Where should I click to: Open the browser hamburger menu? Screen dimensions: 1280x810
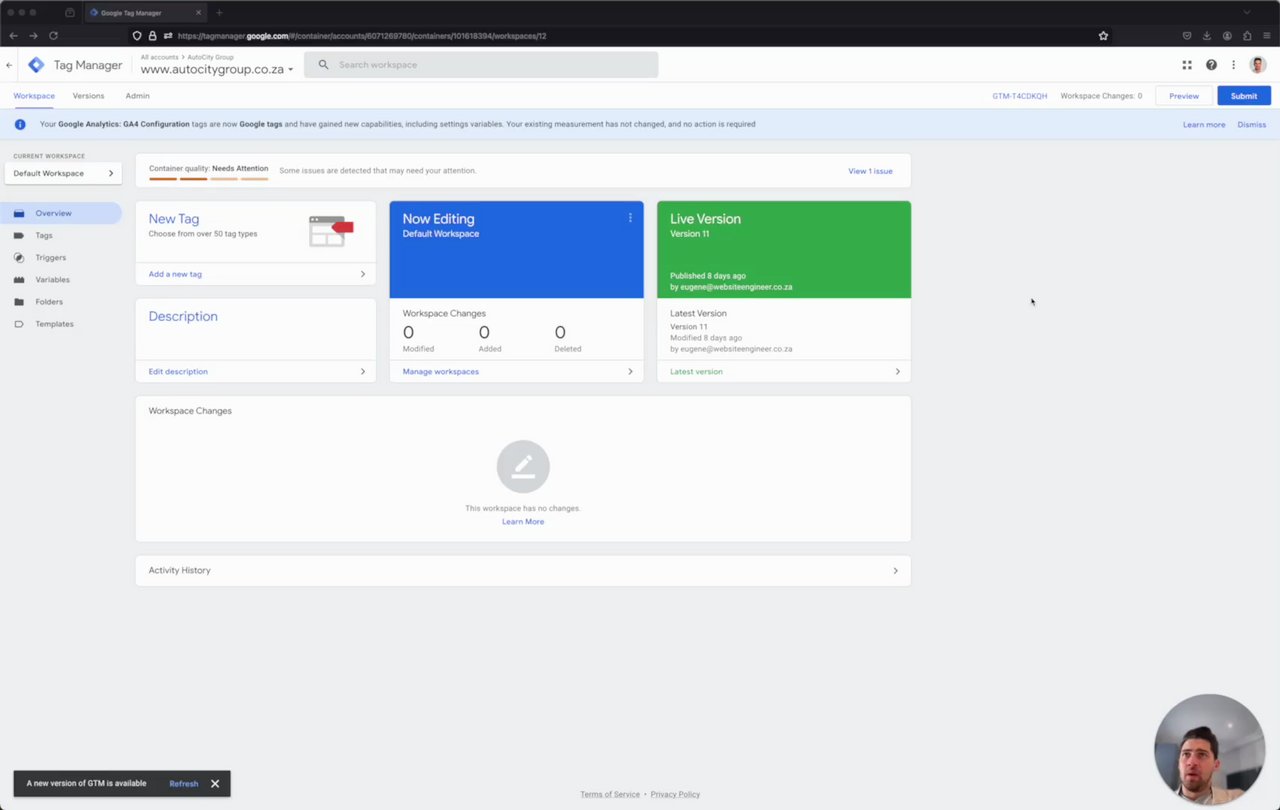[1267, 36]
